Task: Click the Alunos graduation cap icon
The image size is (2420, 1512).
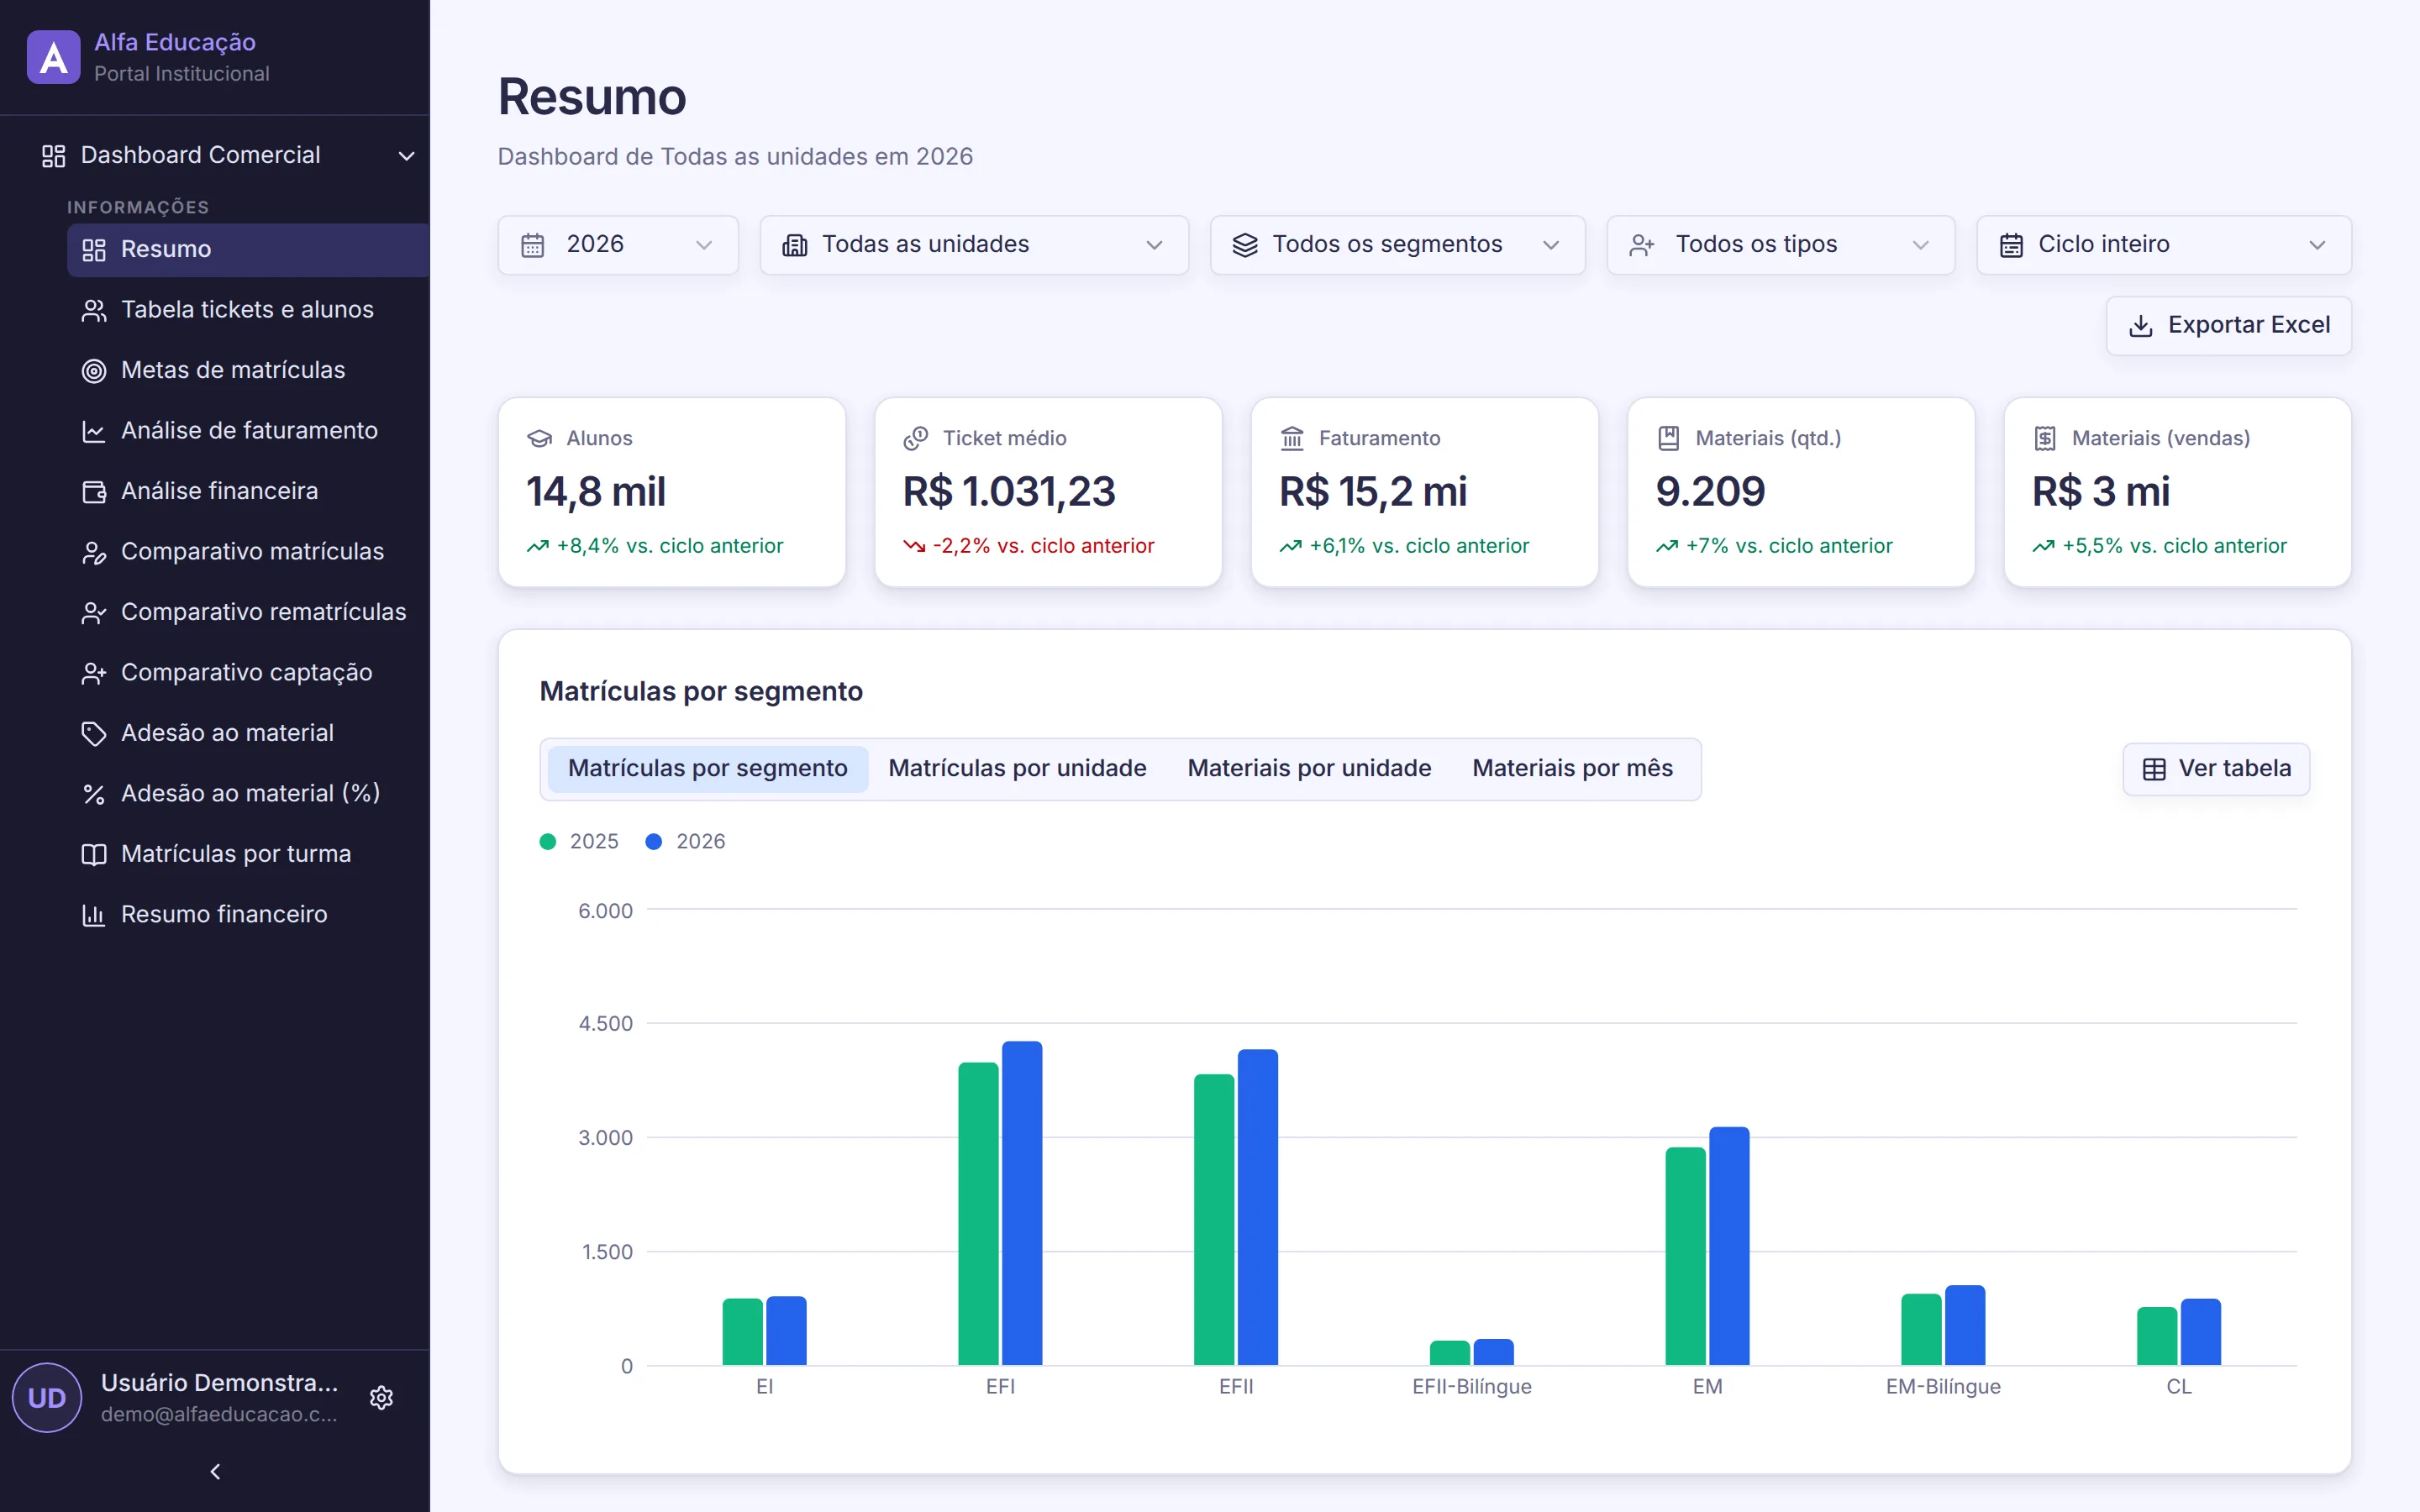Action: coord(540,438)
